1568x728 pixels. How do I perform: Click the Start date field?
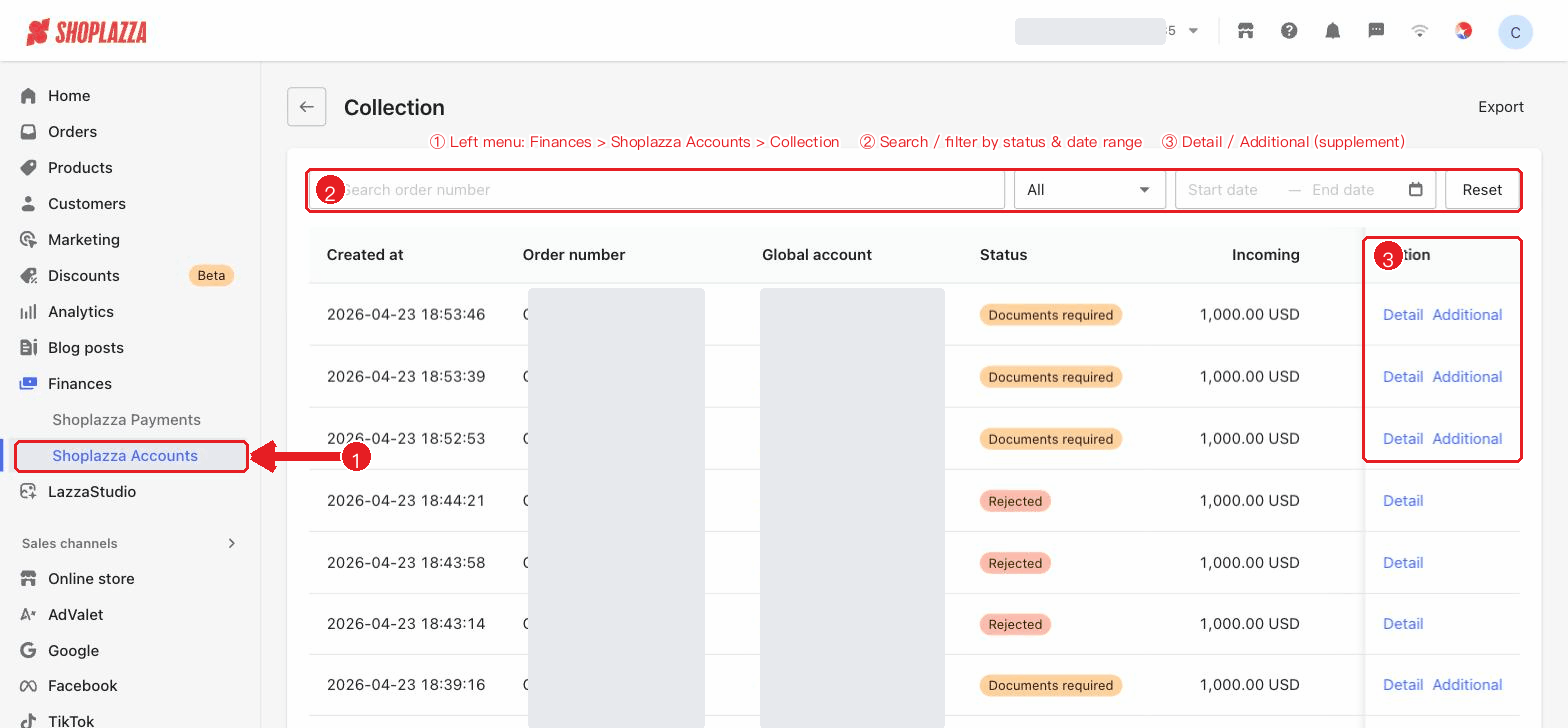click(1223, 190)
